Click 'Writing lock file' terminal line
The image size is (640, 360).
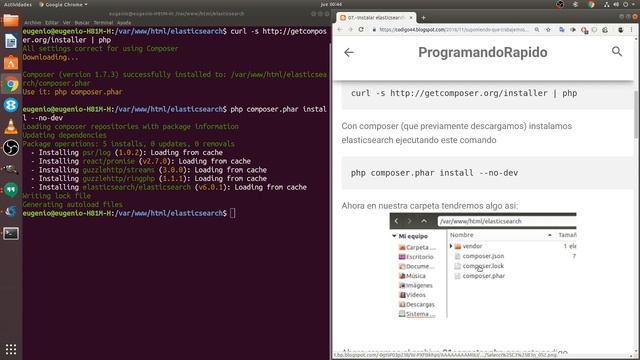click(x=57, y=196)
